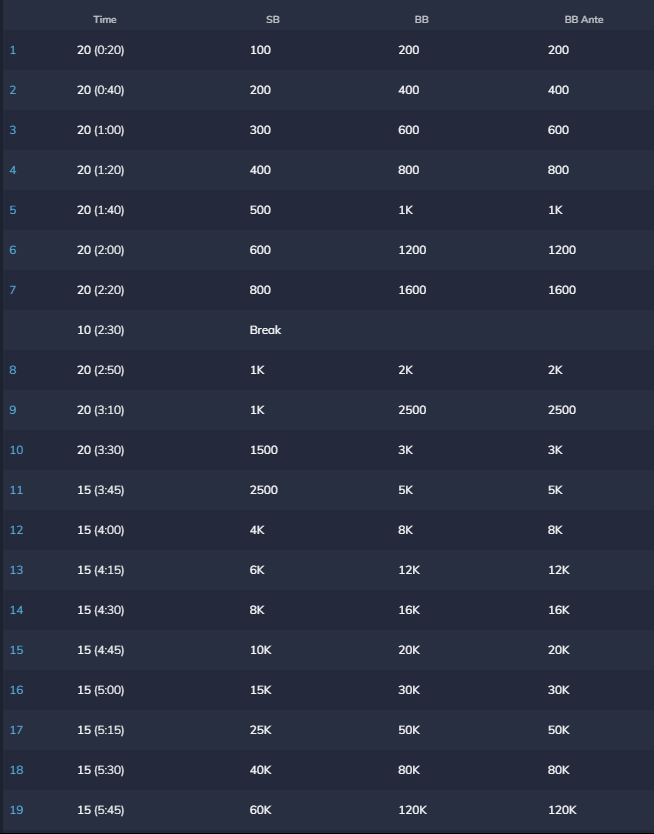
Task: Click the 15 (3:45) time cell
Action: pos(100,490)
